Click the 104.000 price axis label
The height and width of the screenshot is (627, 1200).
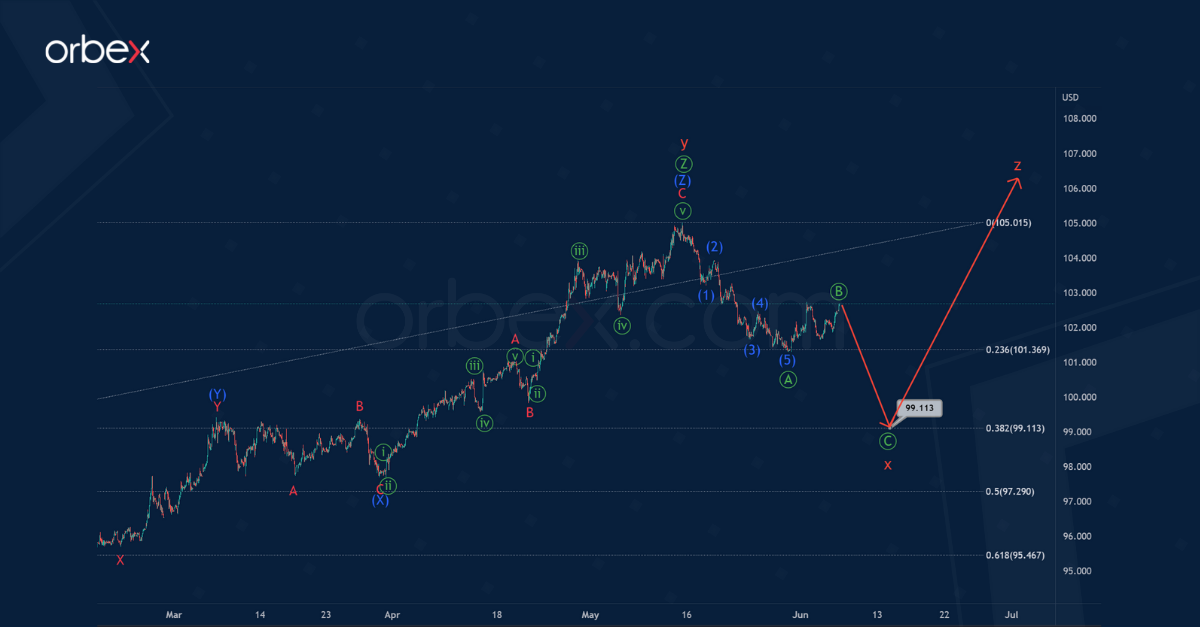pos(1080,258)
